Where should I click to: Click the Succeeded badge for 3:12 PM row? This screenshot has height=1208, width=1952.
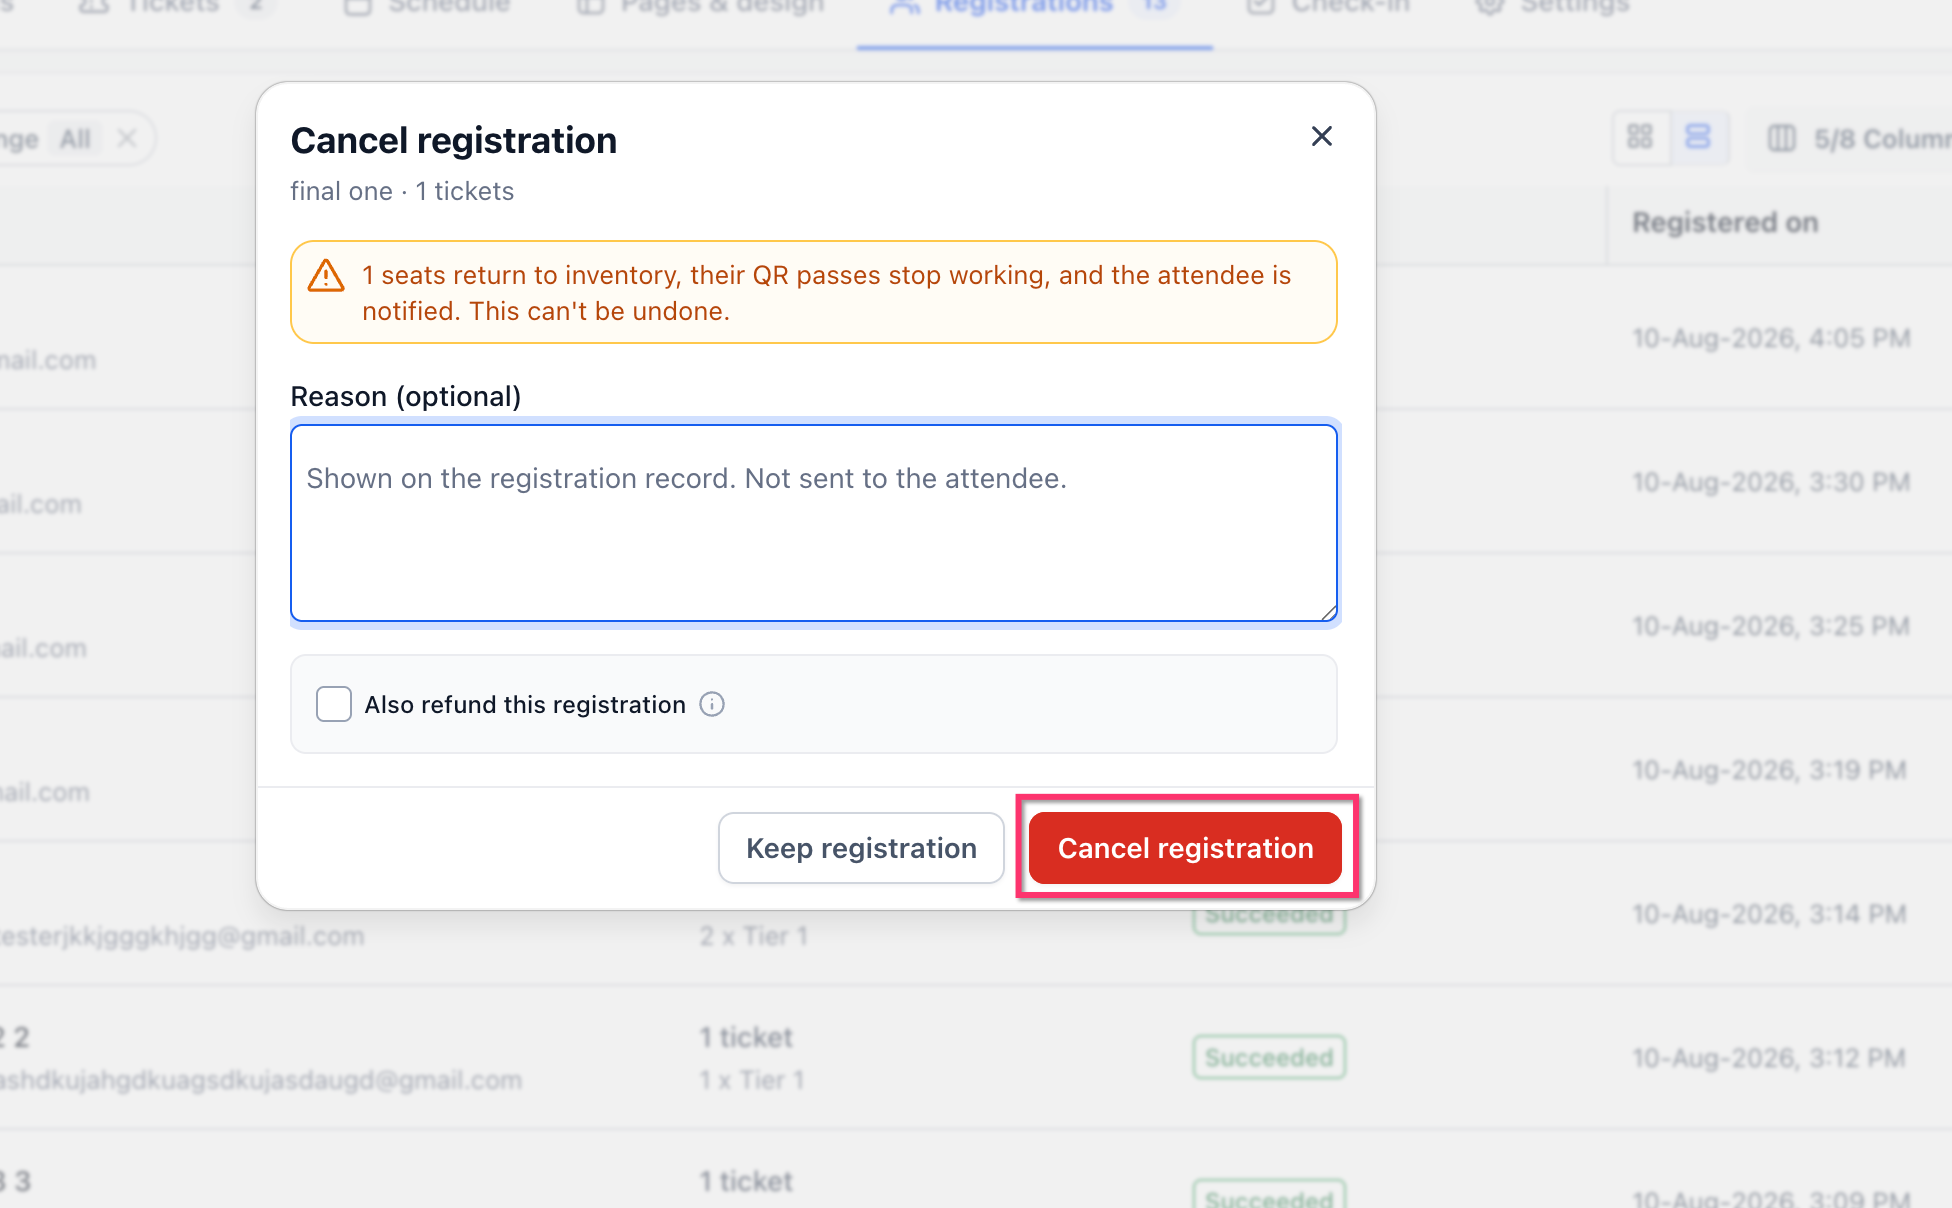1269,1057
